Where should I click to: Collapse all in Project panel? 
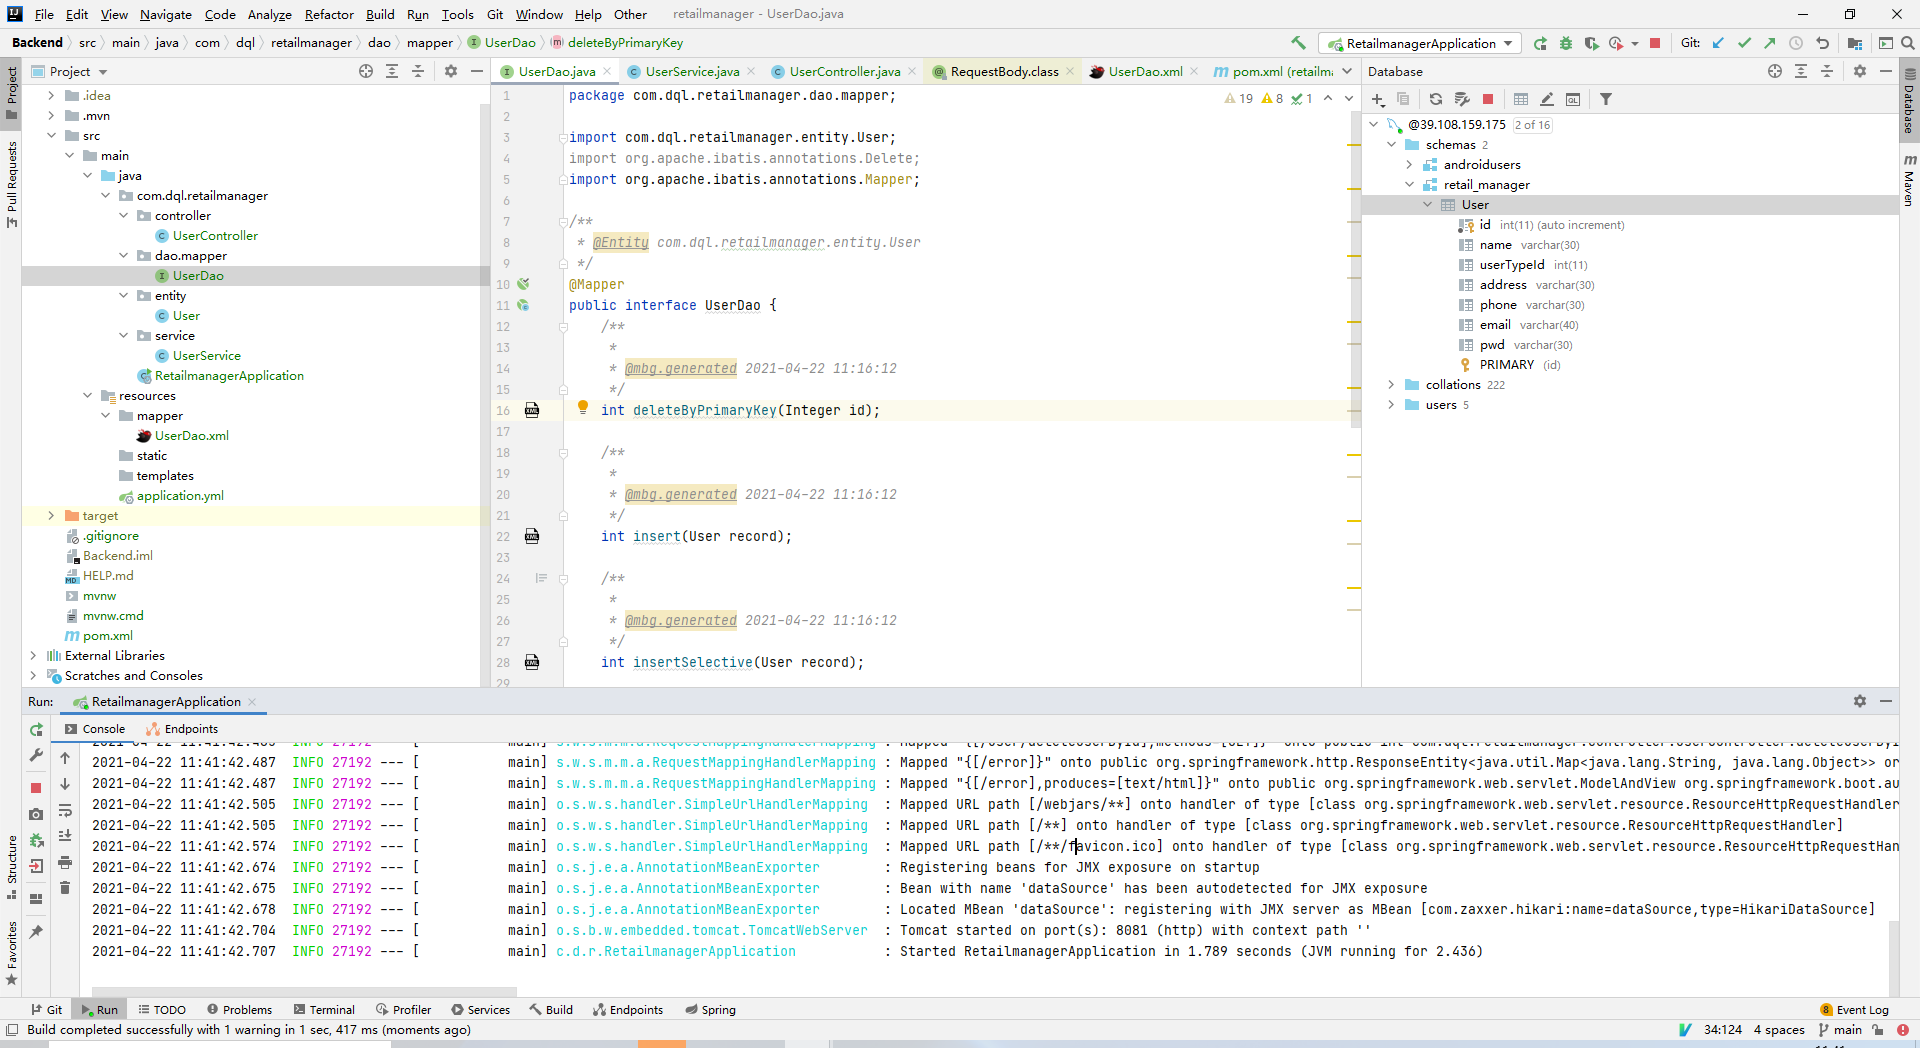[x=418, y=71]
